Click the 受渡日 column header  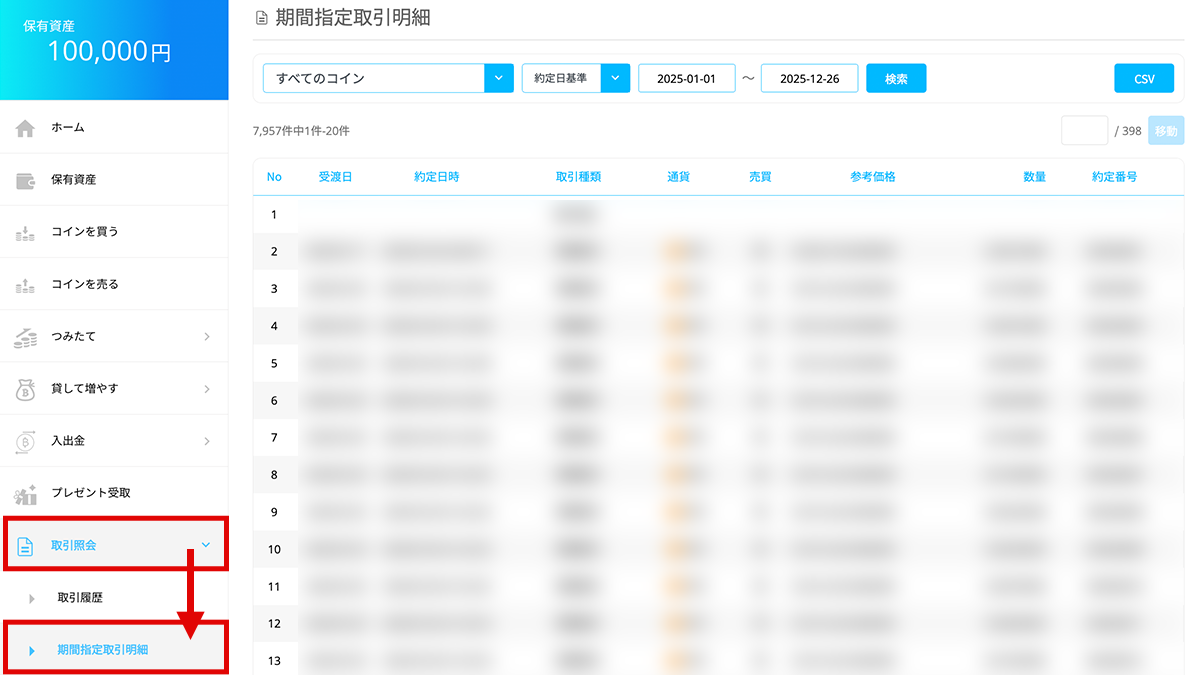click(x=335, y=177)
